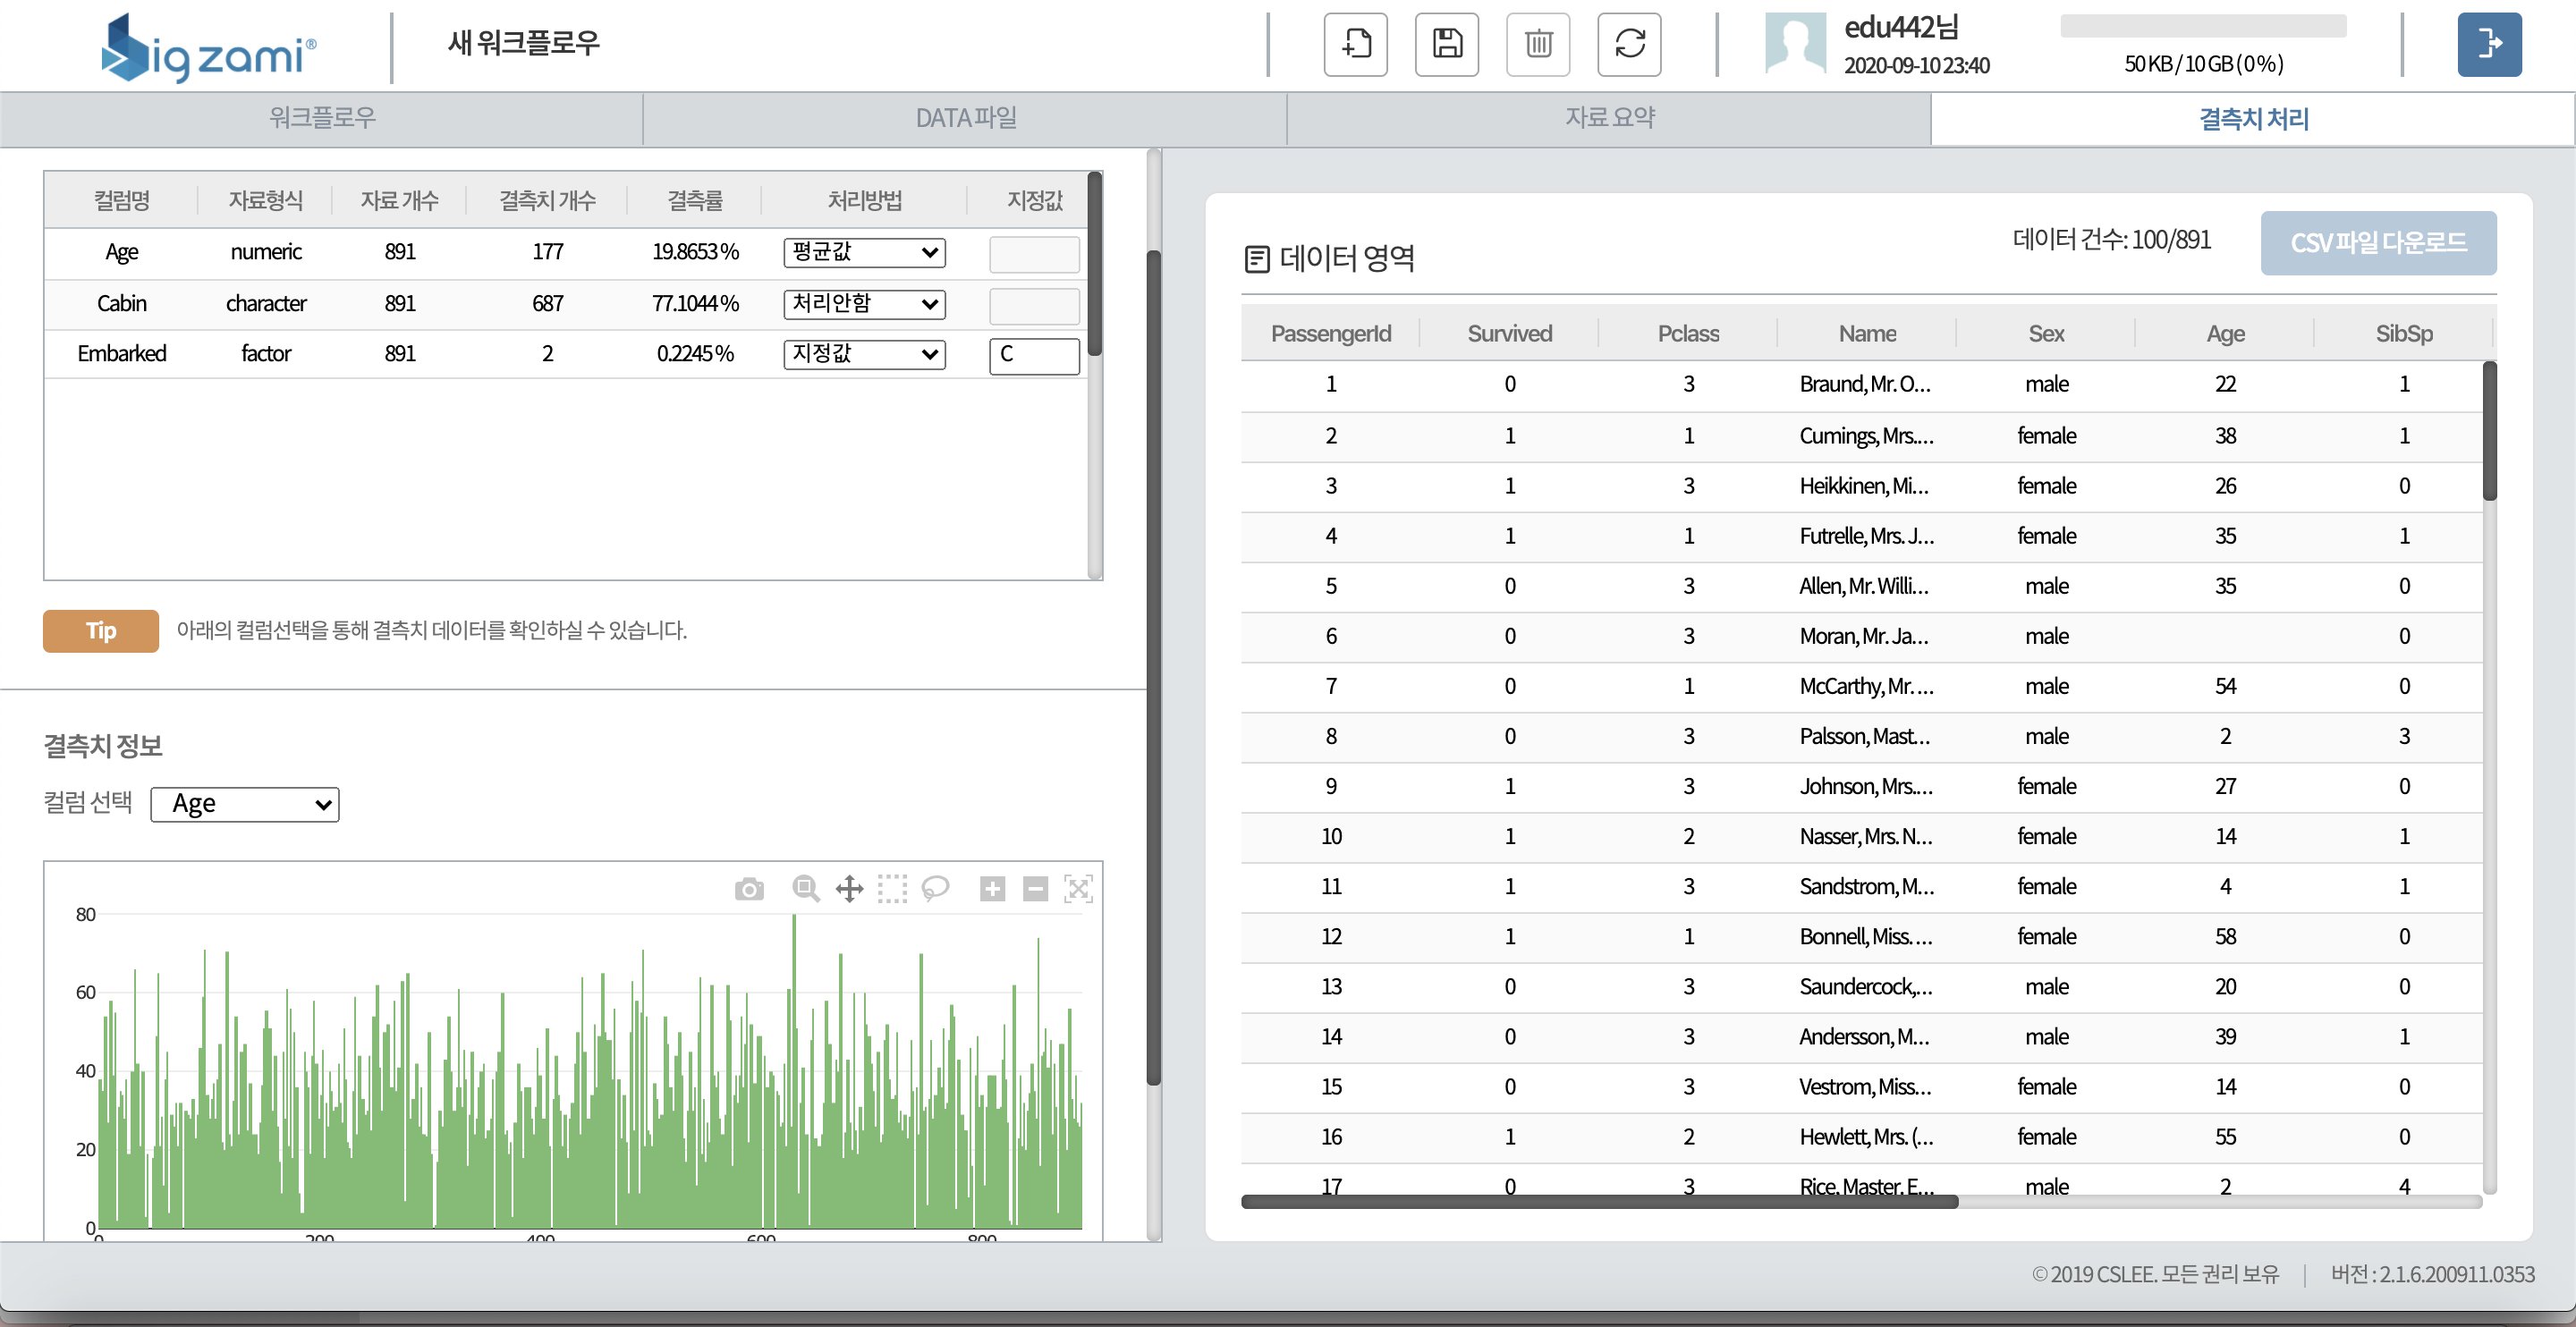The height and width of the screenshot is (1327, 2576).
Task: Select the chart box select tool
Action: pyautogui.click(x=892, y=888)
